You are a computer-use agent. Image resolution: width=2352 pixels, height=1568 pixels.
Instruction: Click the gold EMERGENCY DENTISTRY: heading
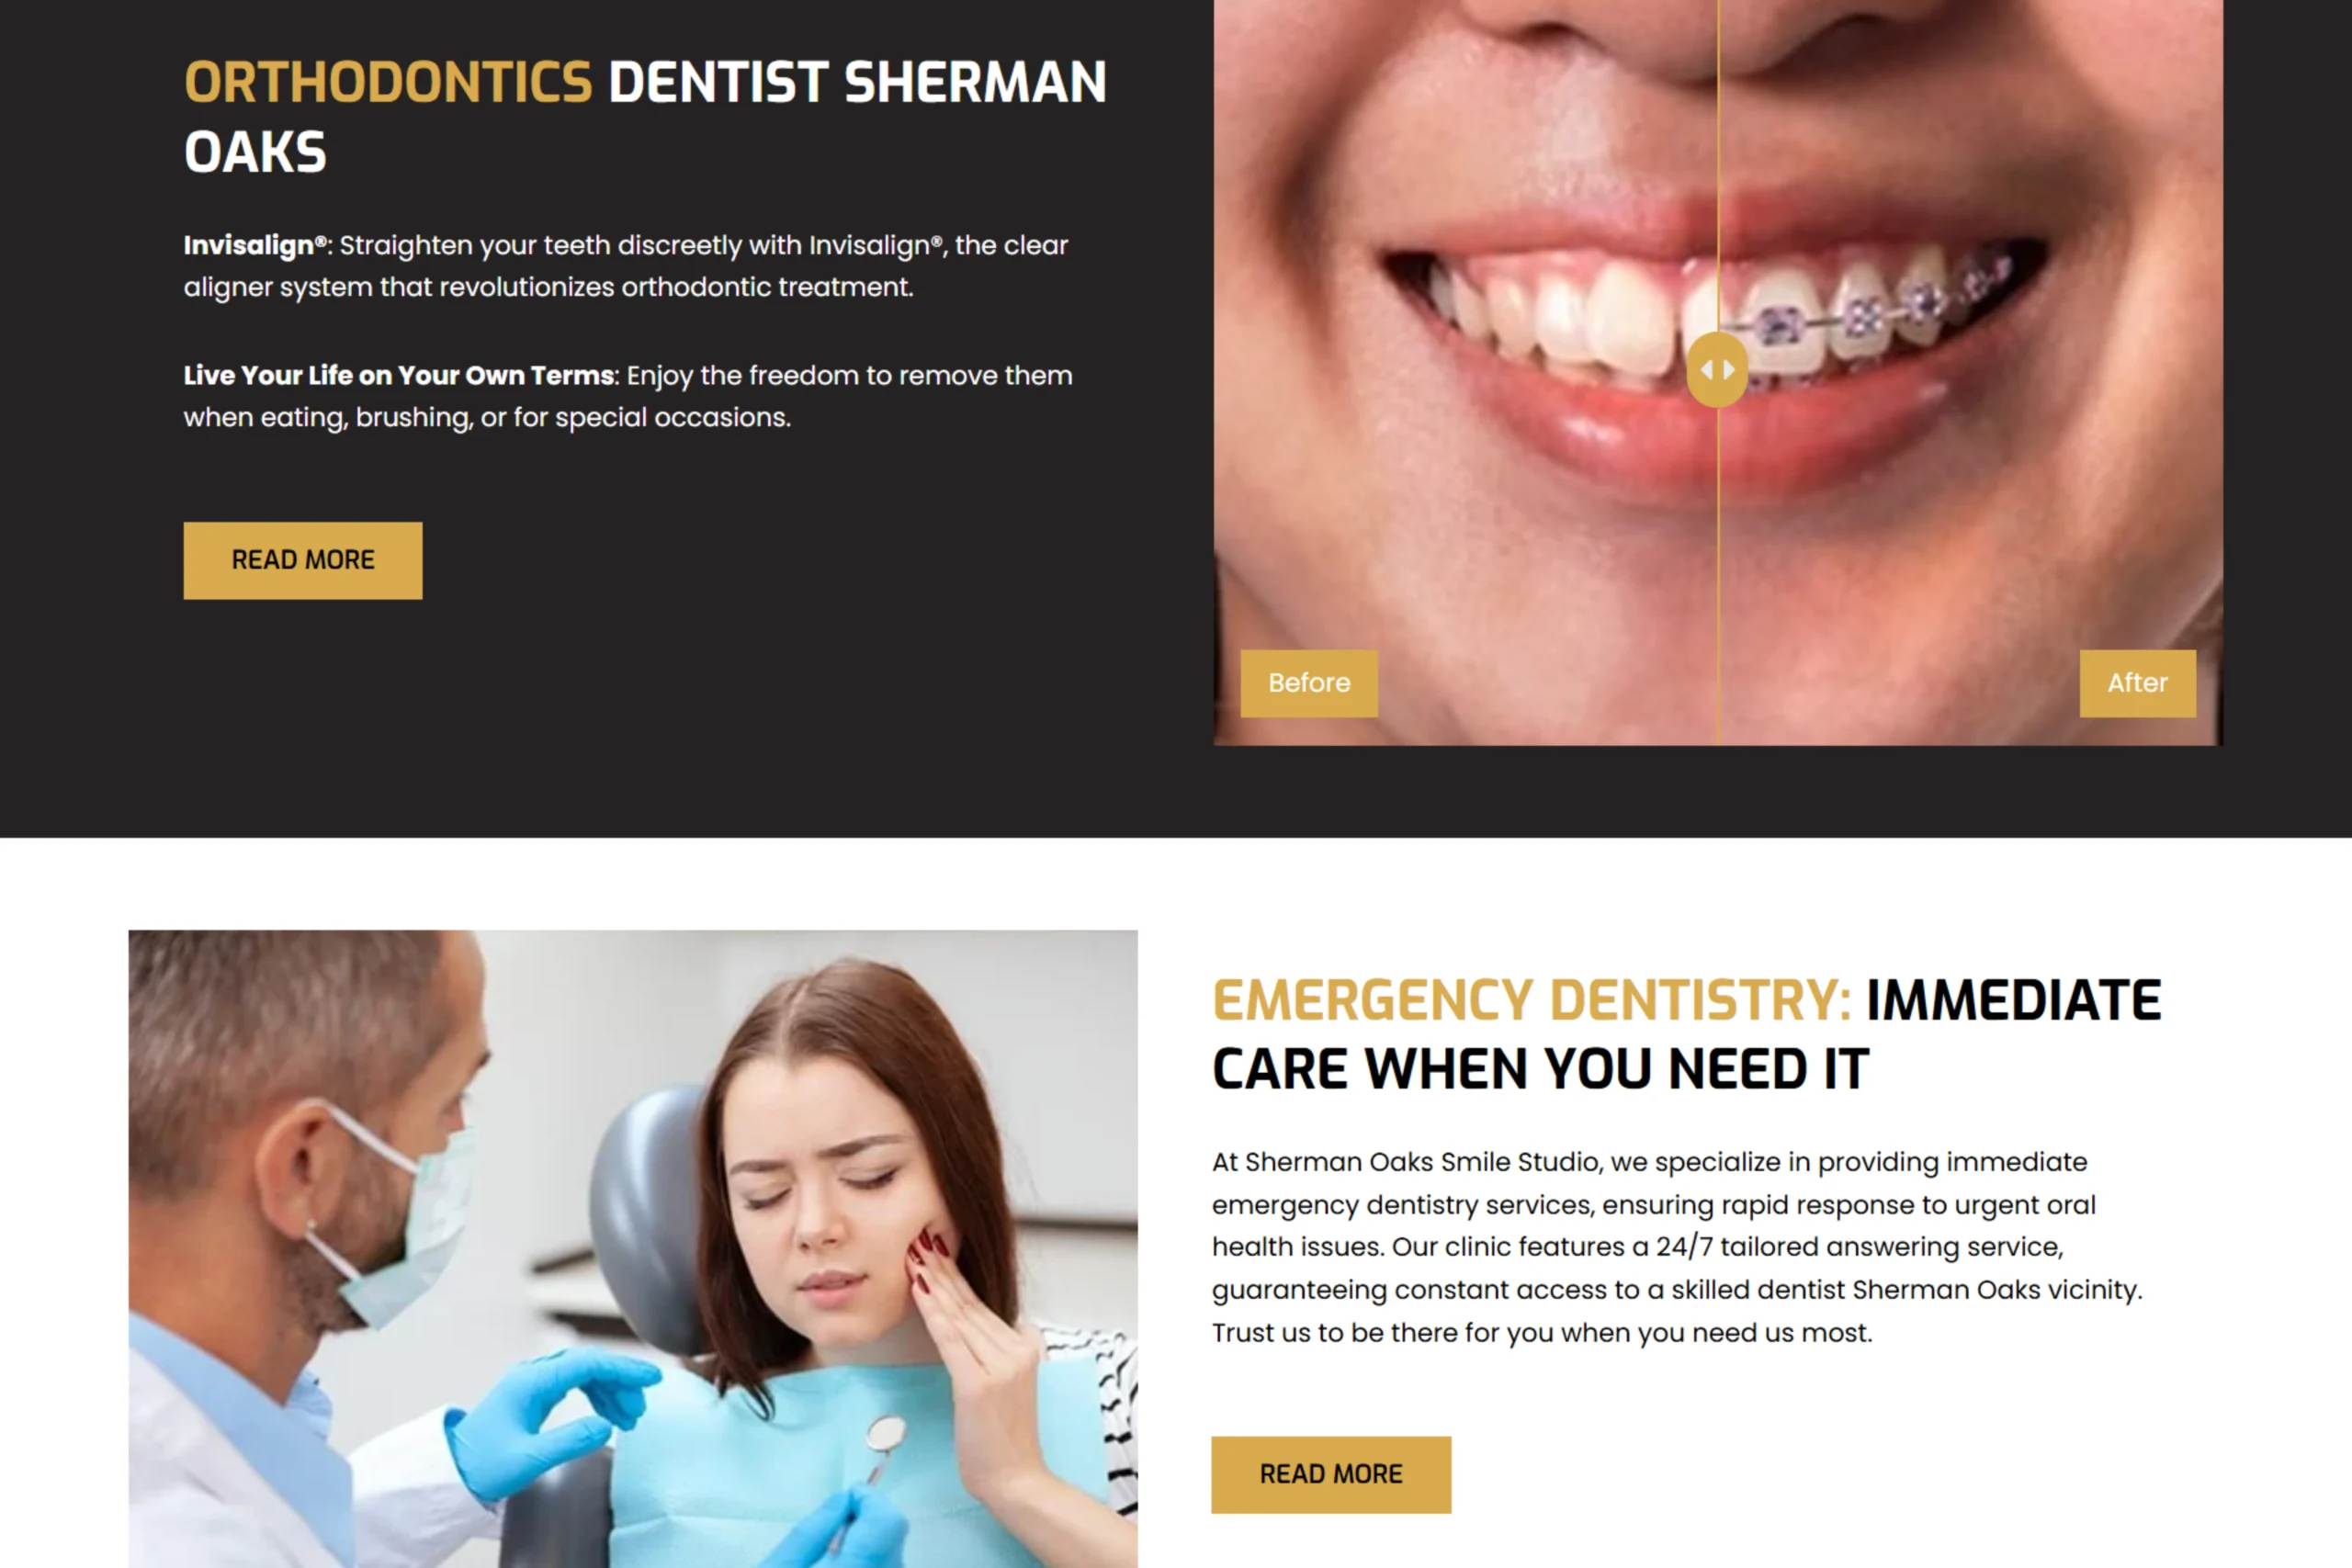coord(1531,1000)
